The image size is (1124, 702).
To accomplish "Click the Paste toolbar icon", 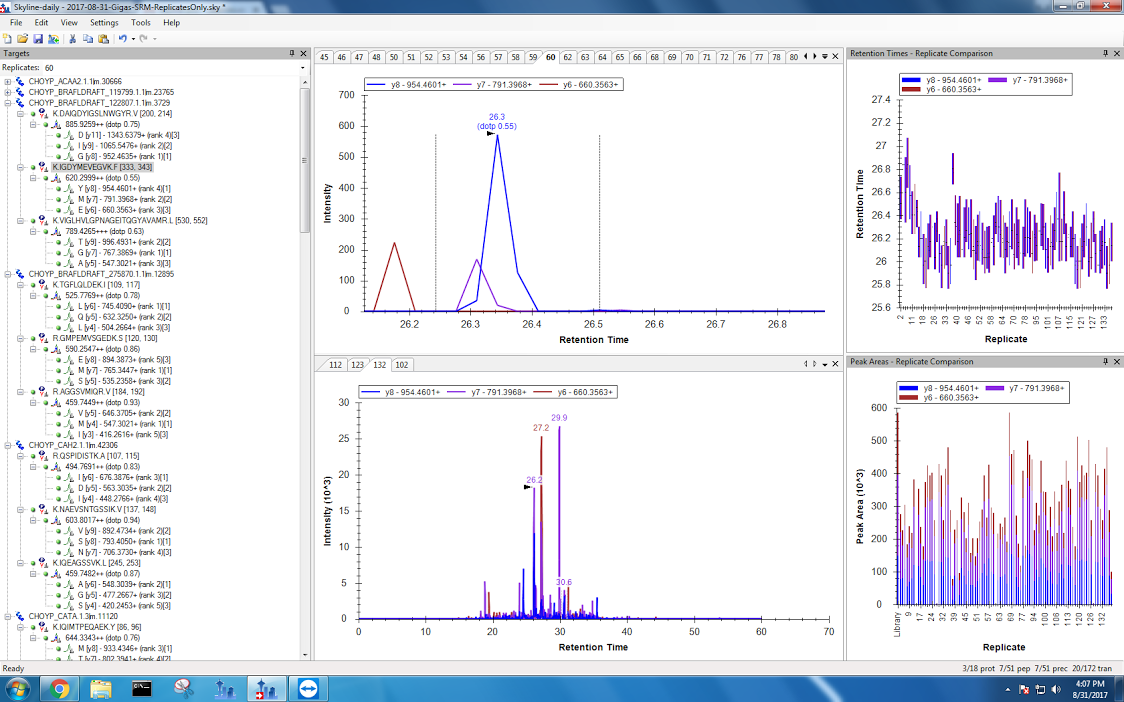I will coord(103,38).
